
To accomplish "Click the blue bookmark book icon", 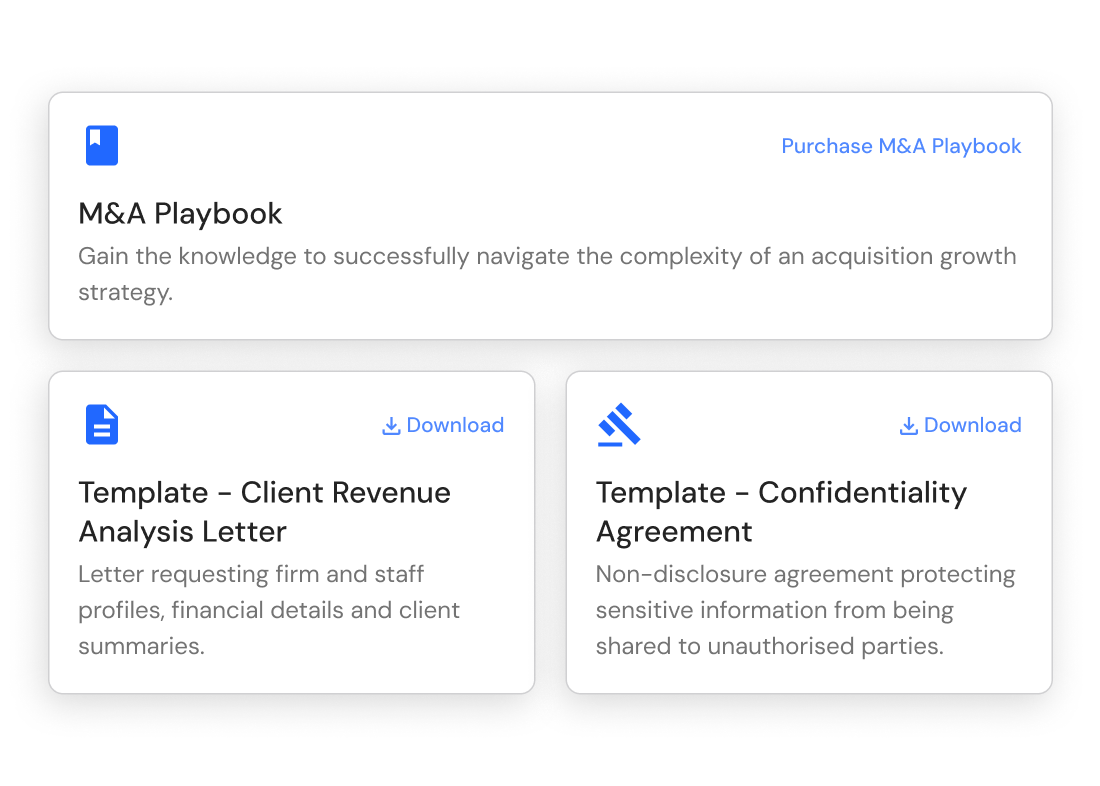I will [x=102, y=145].
